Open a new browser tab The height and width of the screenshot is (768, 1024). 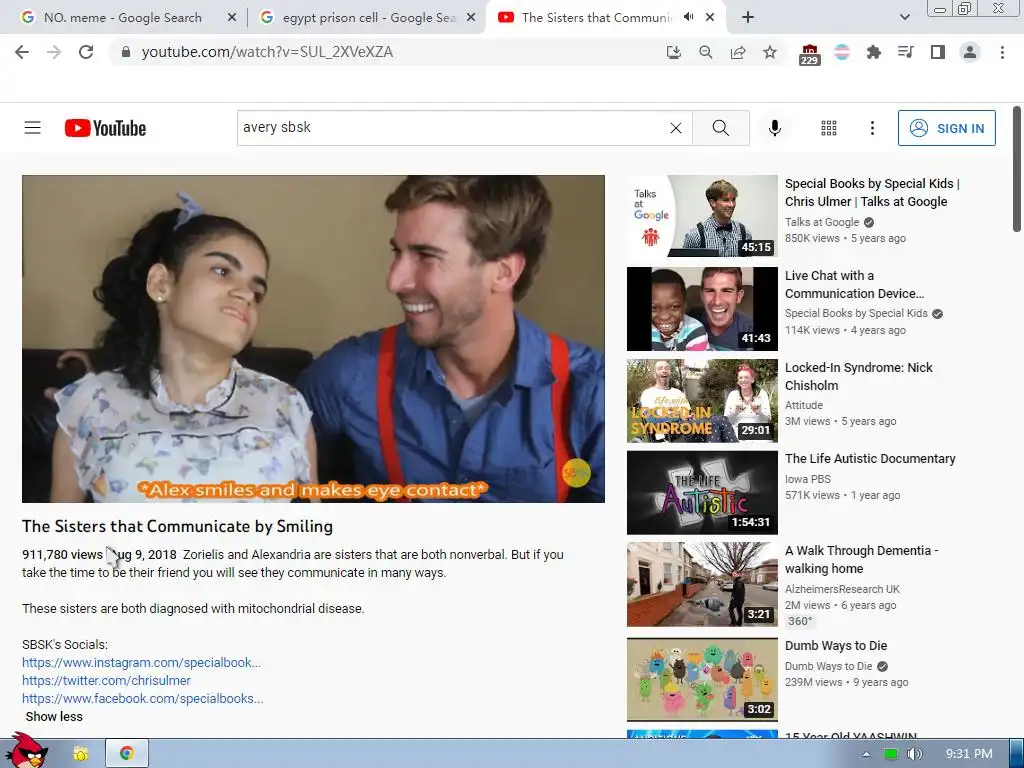pos(748,18)
